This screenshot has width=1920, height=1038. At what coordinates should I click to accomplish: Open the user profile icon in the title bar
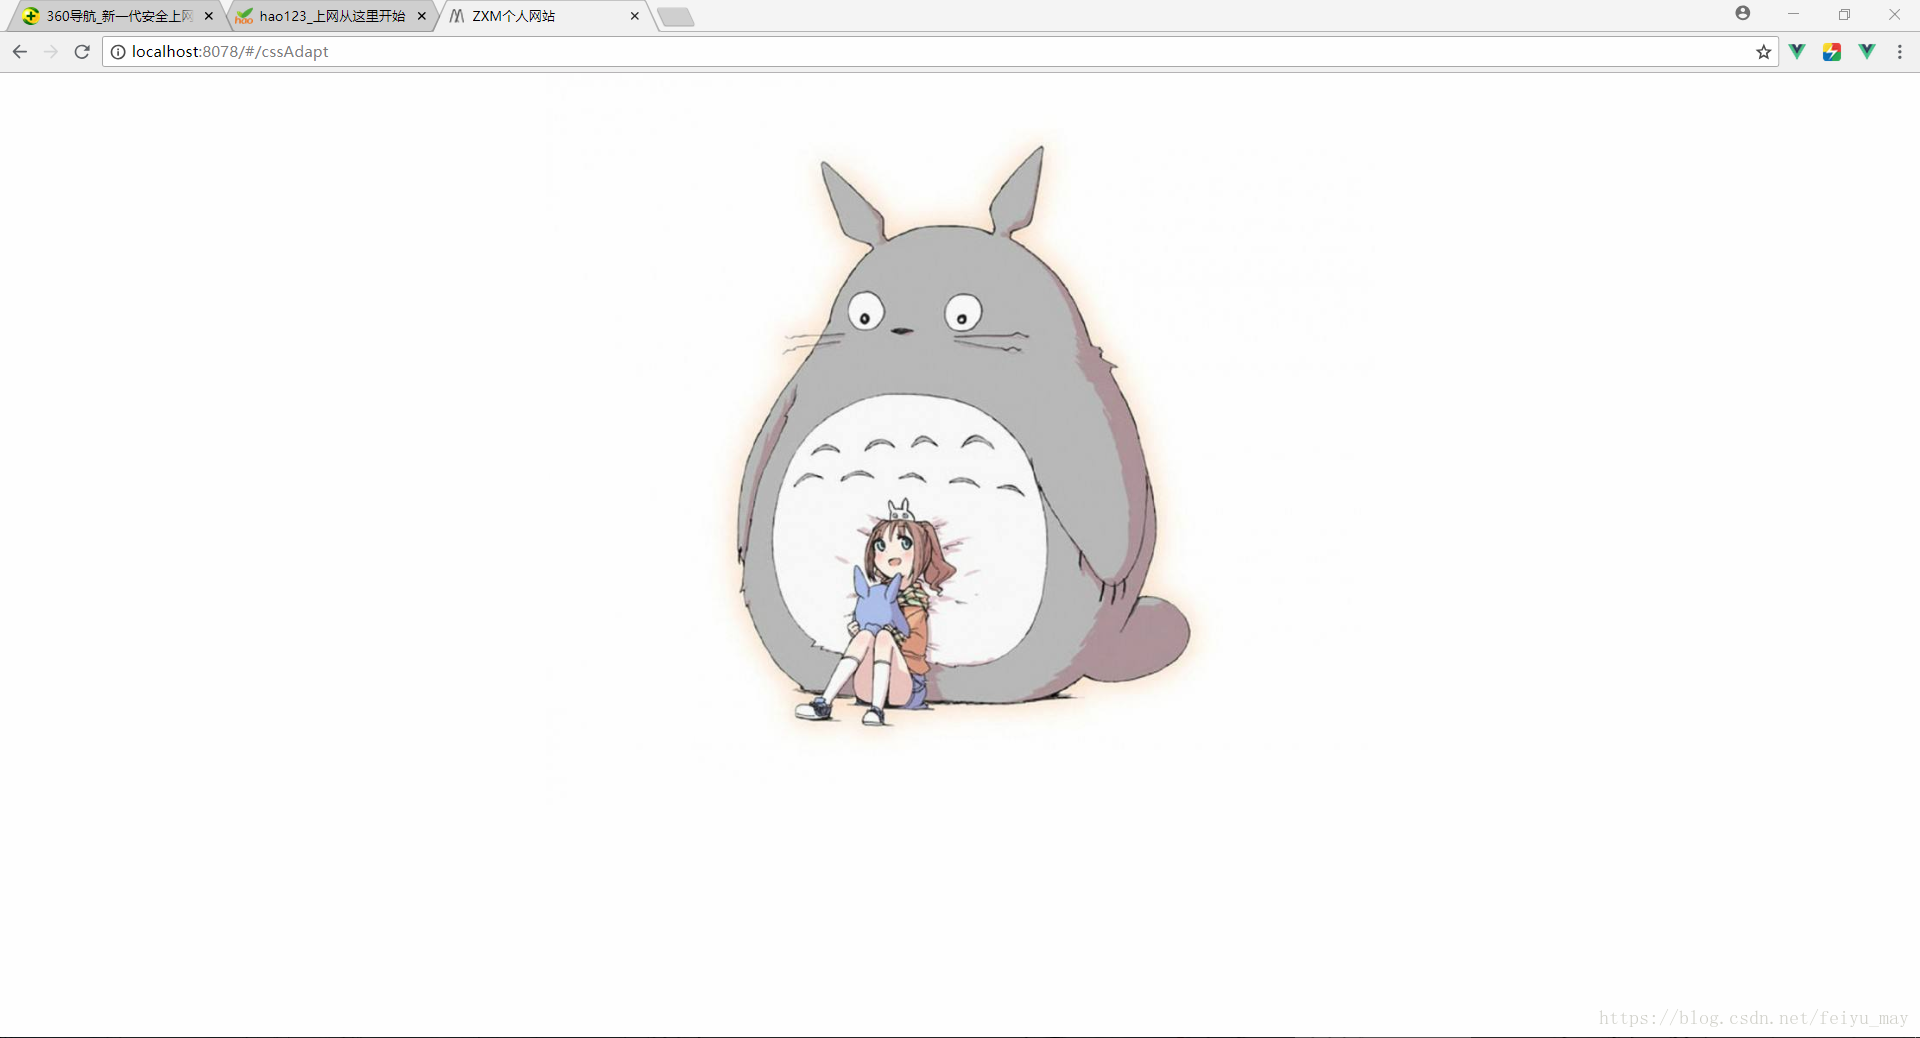click(1743, 14)
